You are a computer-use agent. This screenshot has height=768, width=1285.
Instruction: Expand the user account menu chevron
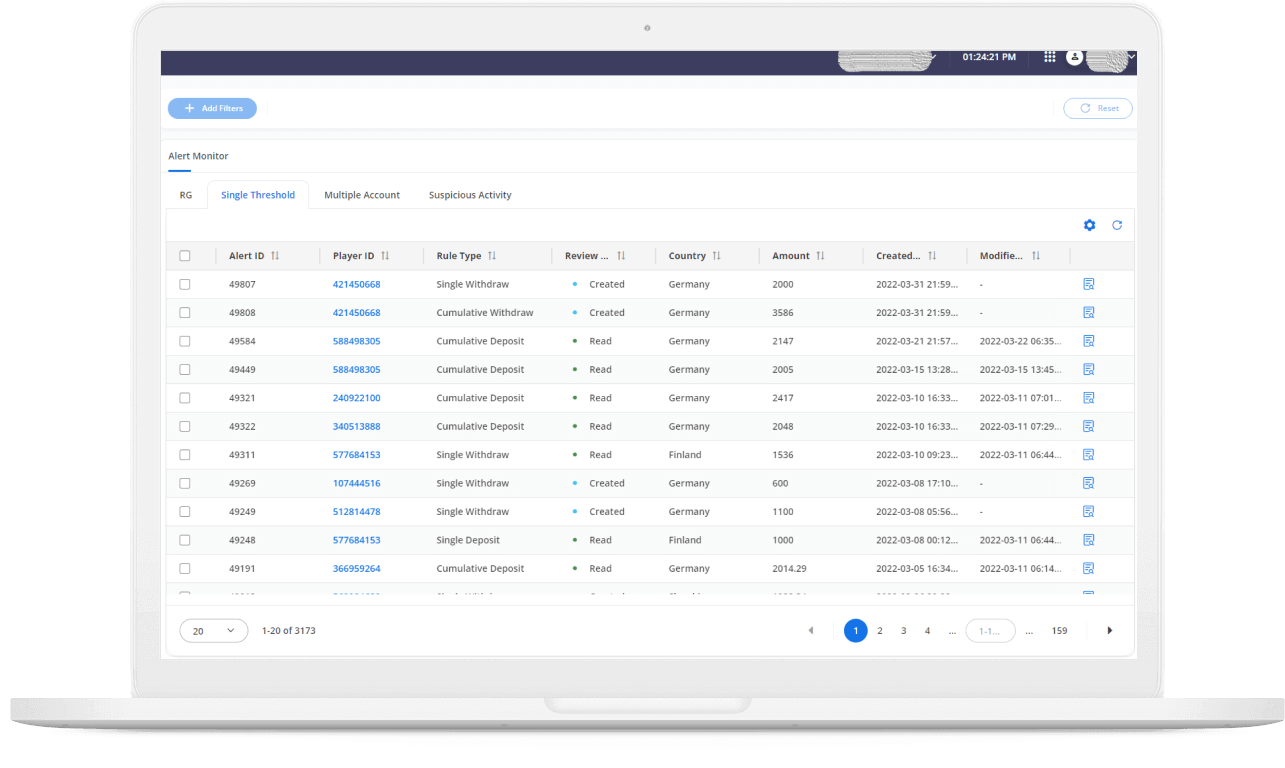[1131, 57]
